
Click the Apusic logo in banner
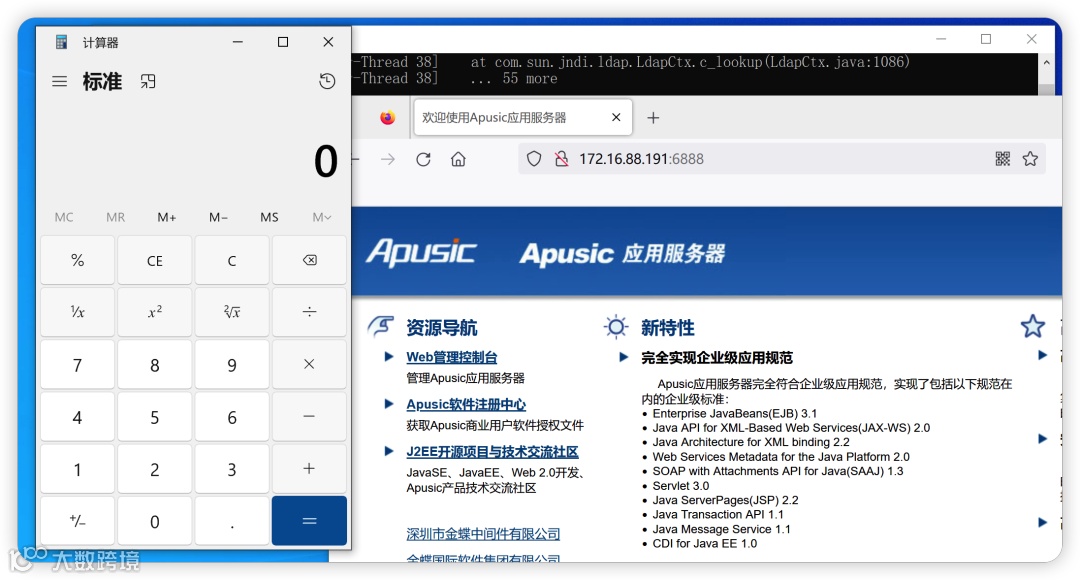point(421,253)
